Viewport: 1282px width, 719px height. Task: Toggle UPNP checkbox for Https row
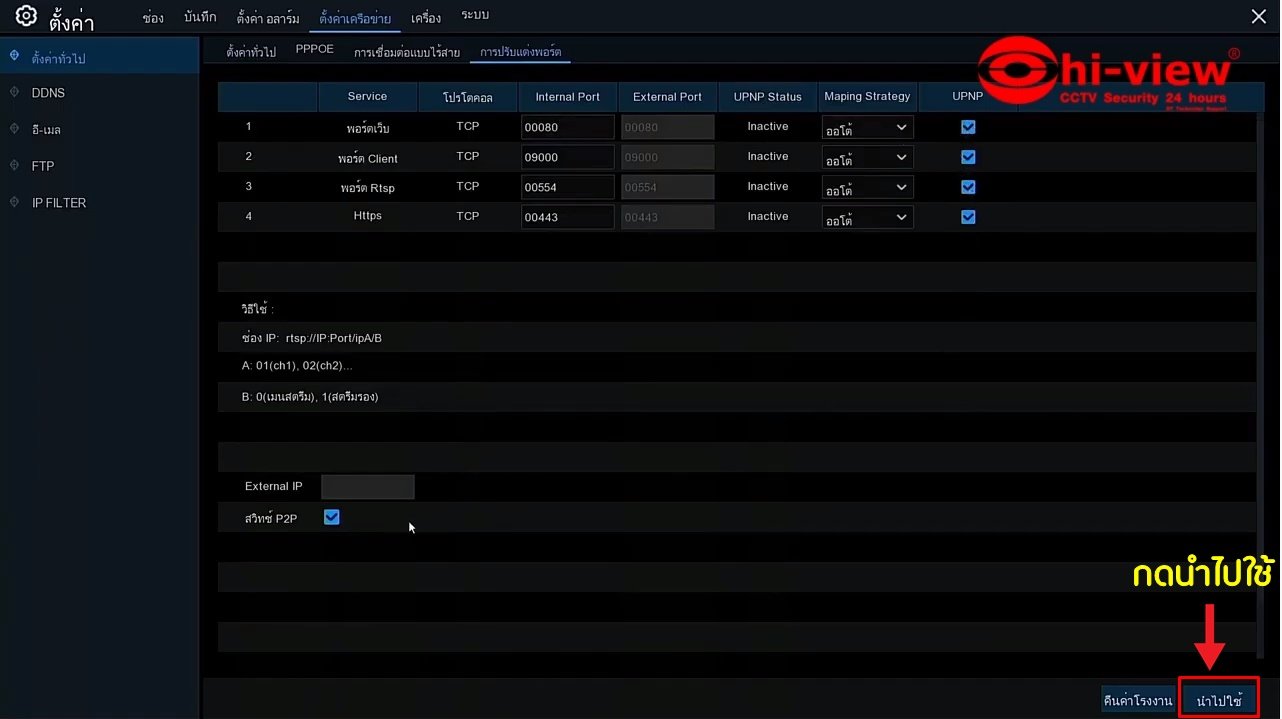coord(967,217)
